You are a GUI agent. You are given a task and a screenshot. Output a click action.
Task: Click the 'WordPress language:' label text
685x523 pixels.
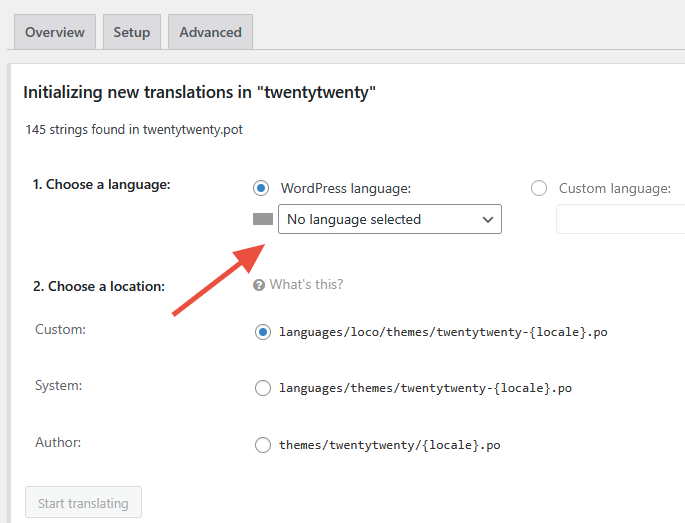pyautogui.click(x=346, y=188)
